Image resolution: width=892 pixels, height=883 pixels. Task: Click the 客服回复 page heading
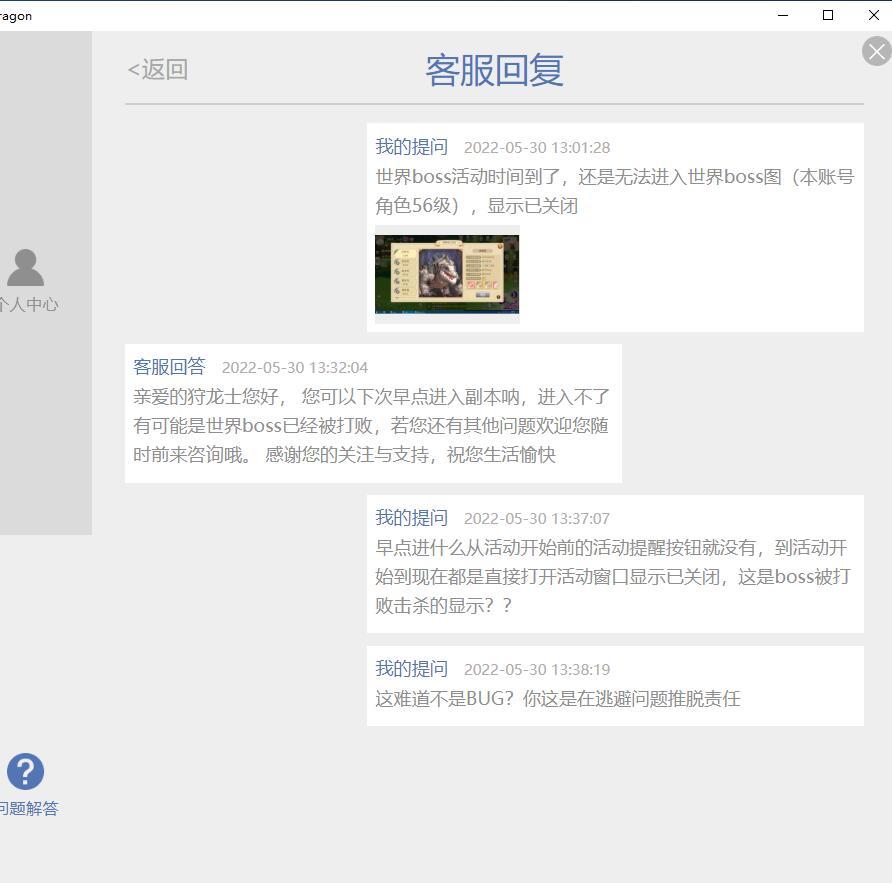pyautogui.click(x=494, y=71)
